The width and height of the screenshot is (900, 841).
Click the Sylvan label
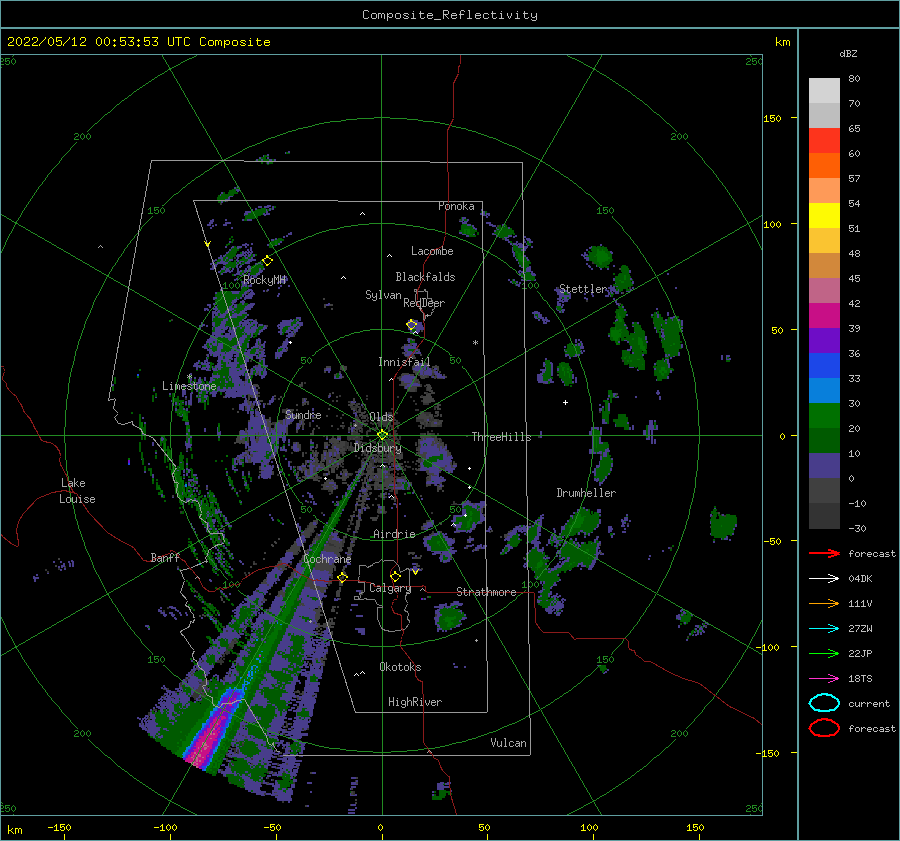(383, 295)
